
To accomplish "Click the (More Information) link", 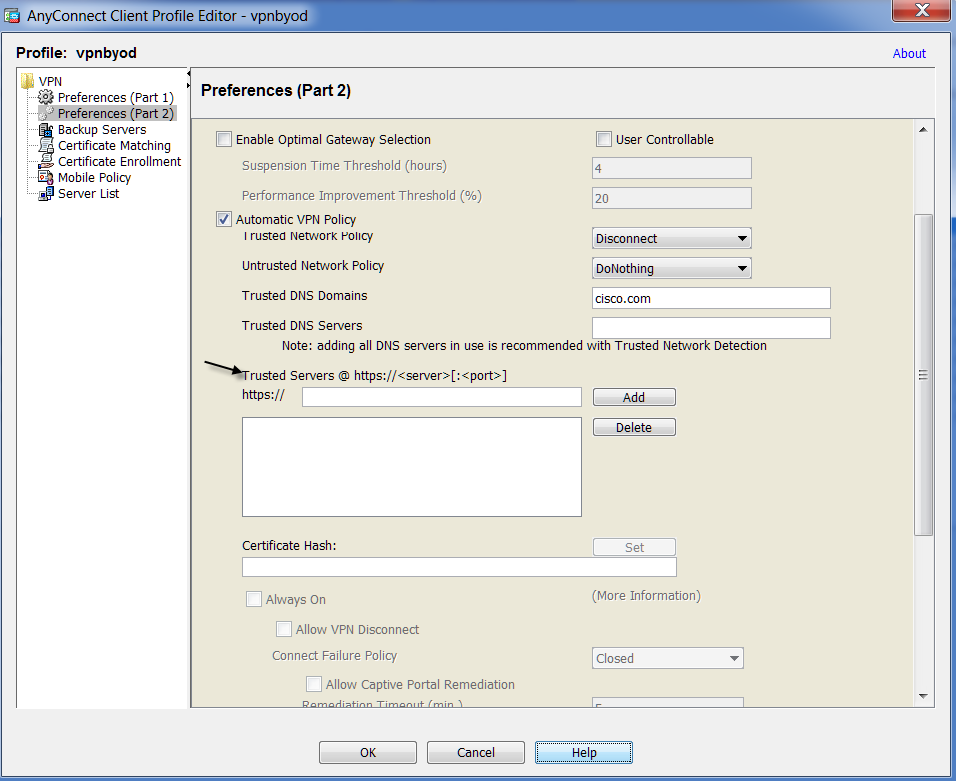I will coord(646,596).
